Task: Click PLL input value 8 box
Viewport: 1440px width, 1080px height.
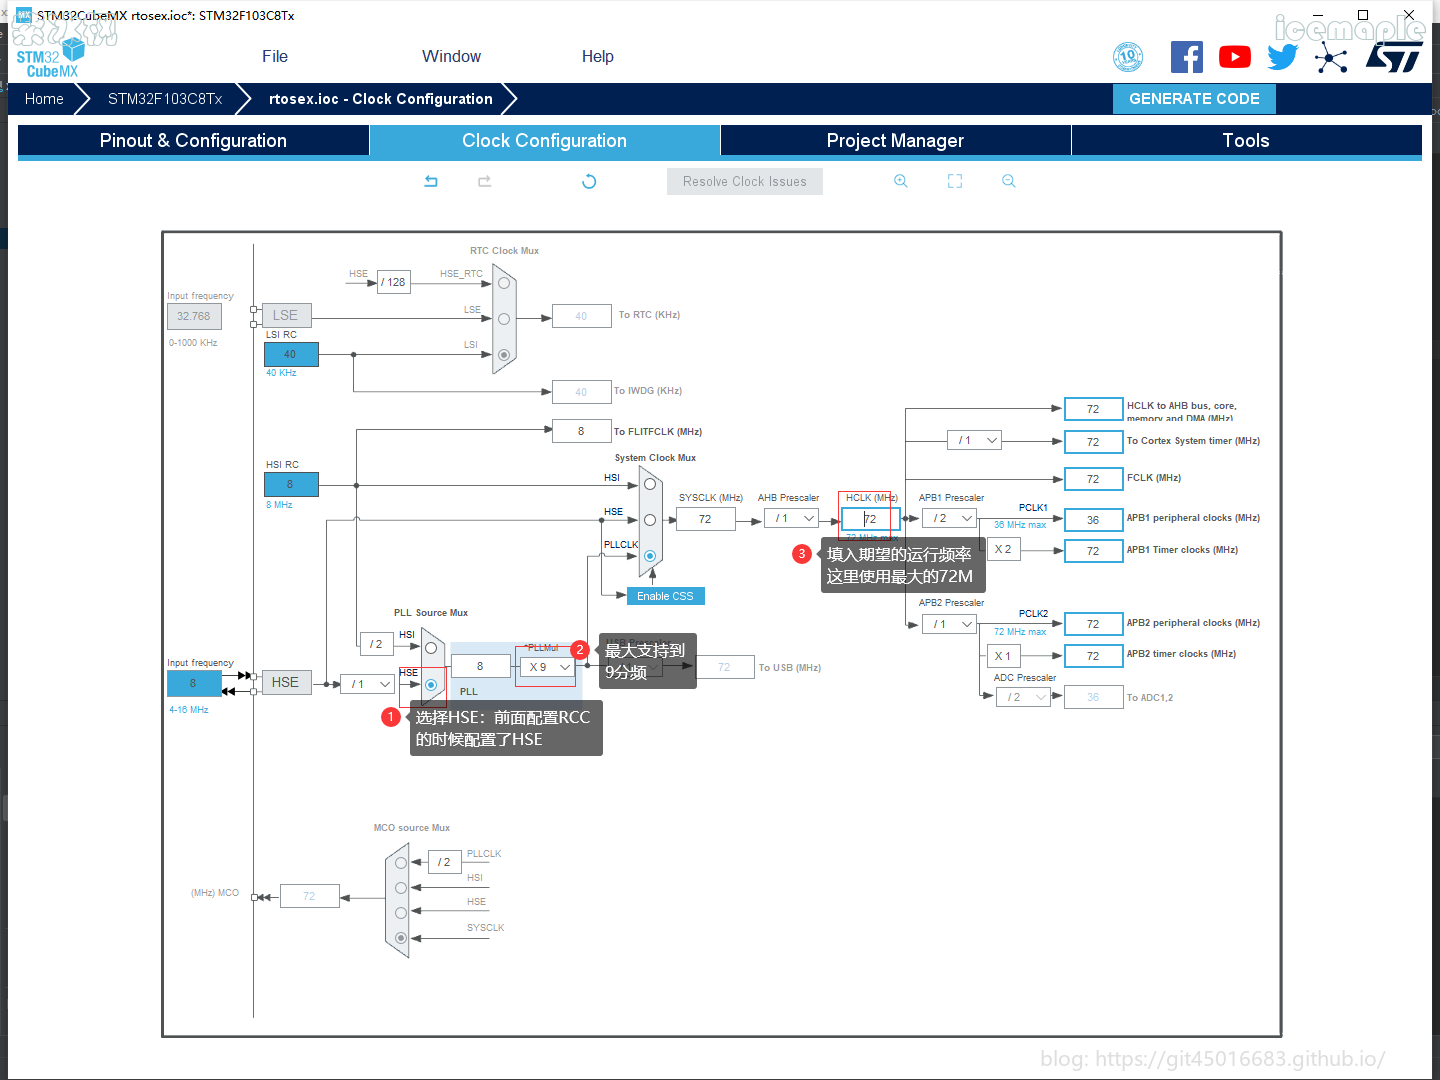Action: coord(480,666)
